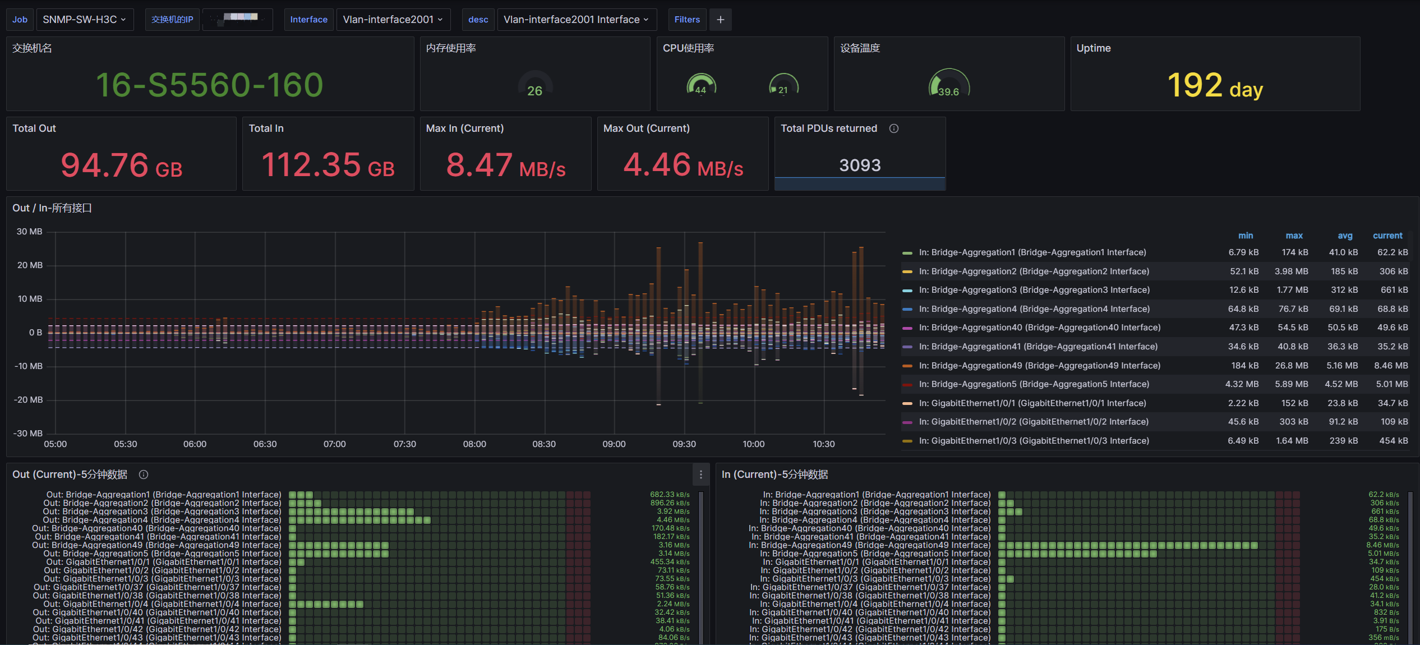The height and width of the screenshot is (645, 1420).
Task: Click the In (Current)-5分钟数据 panel title
Action: (x=775, y=475)
